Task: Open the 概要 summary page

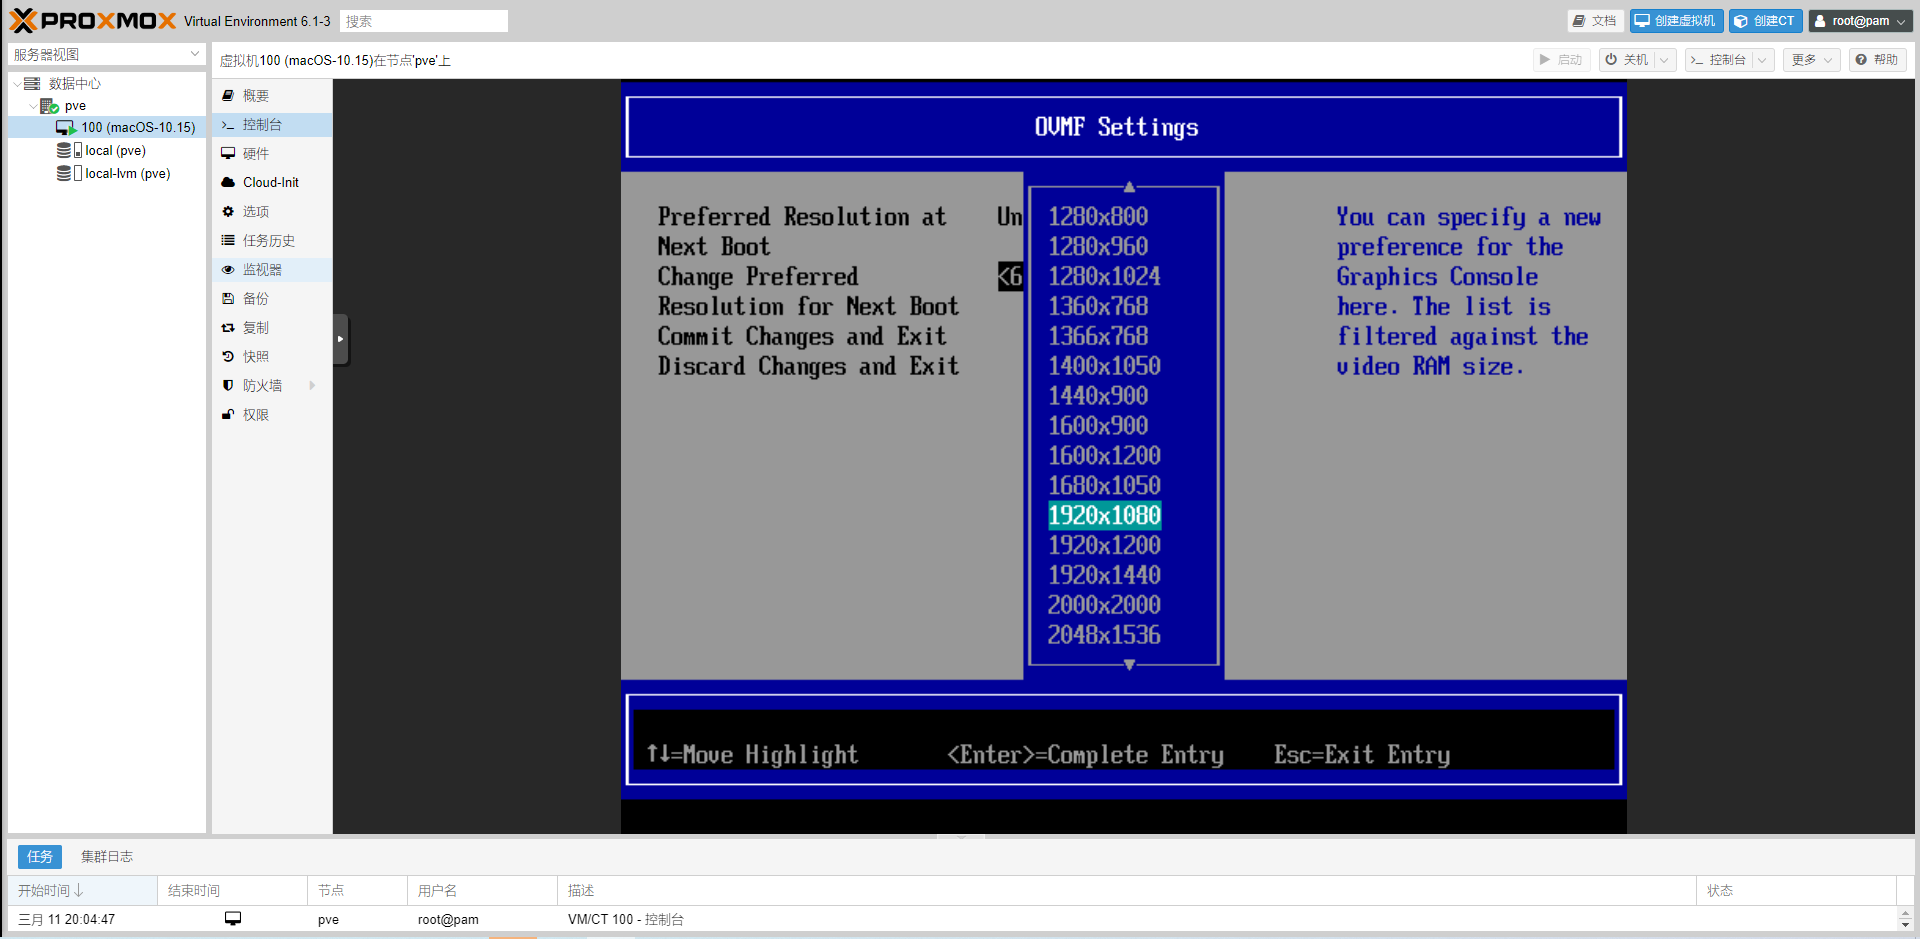Action: click(x=255, y=96)
